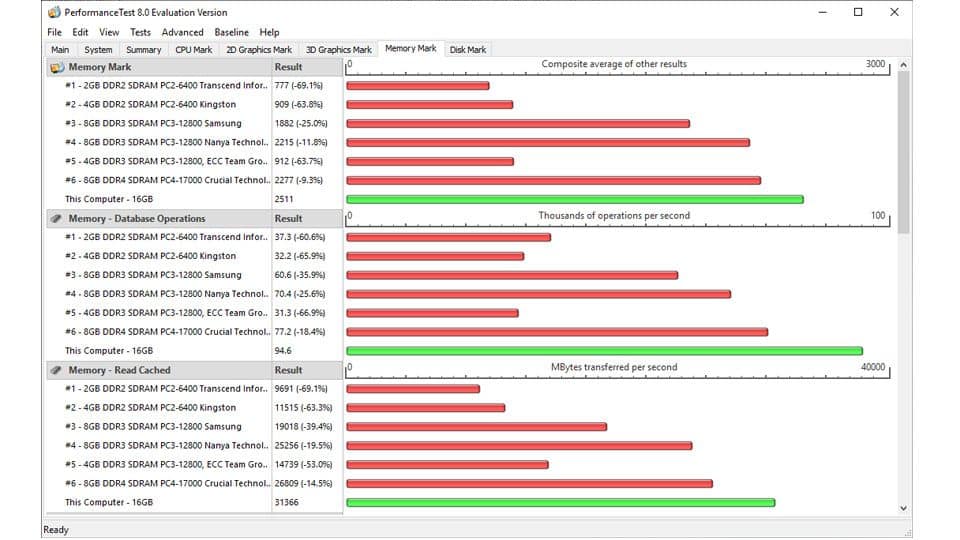Click the Read Cached section icon
960x540 pixels.
point(56,370)
